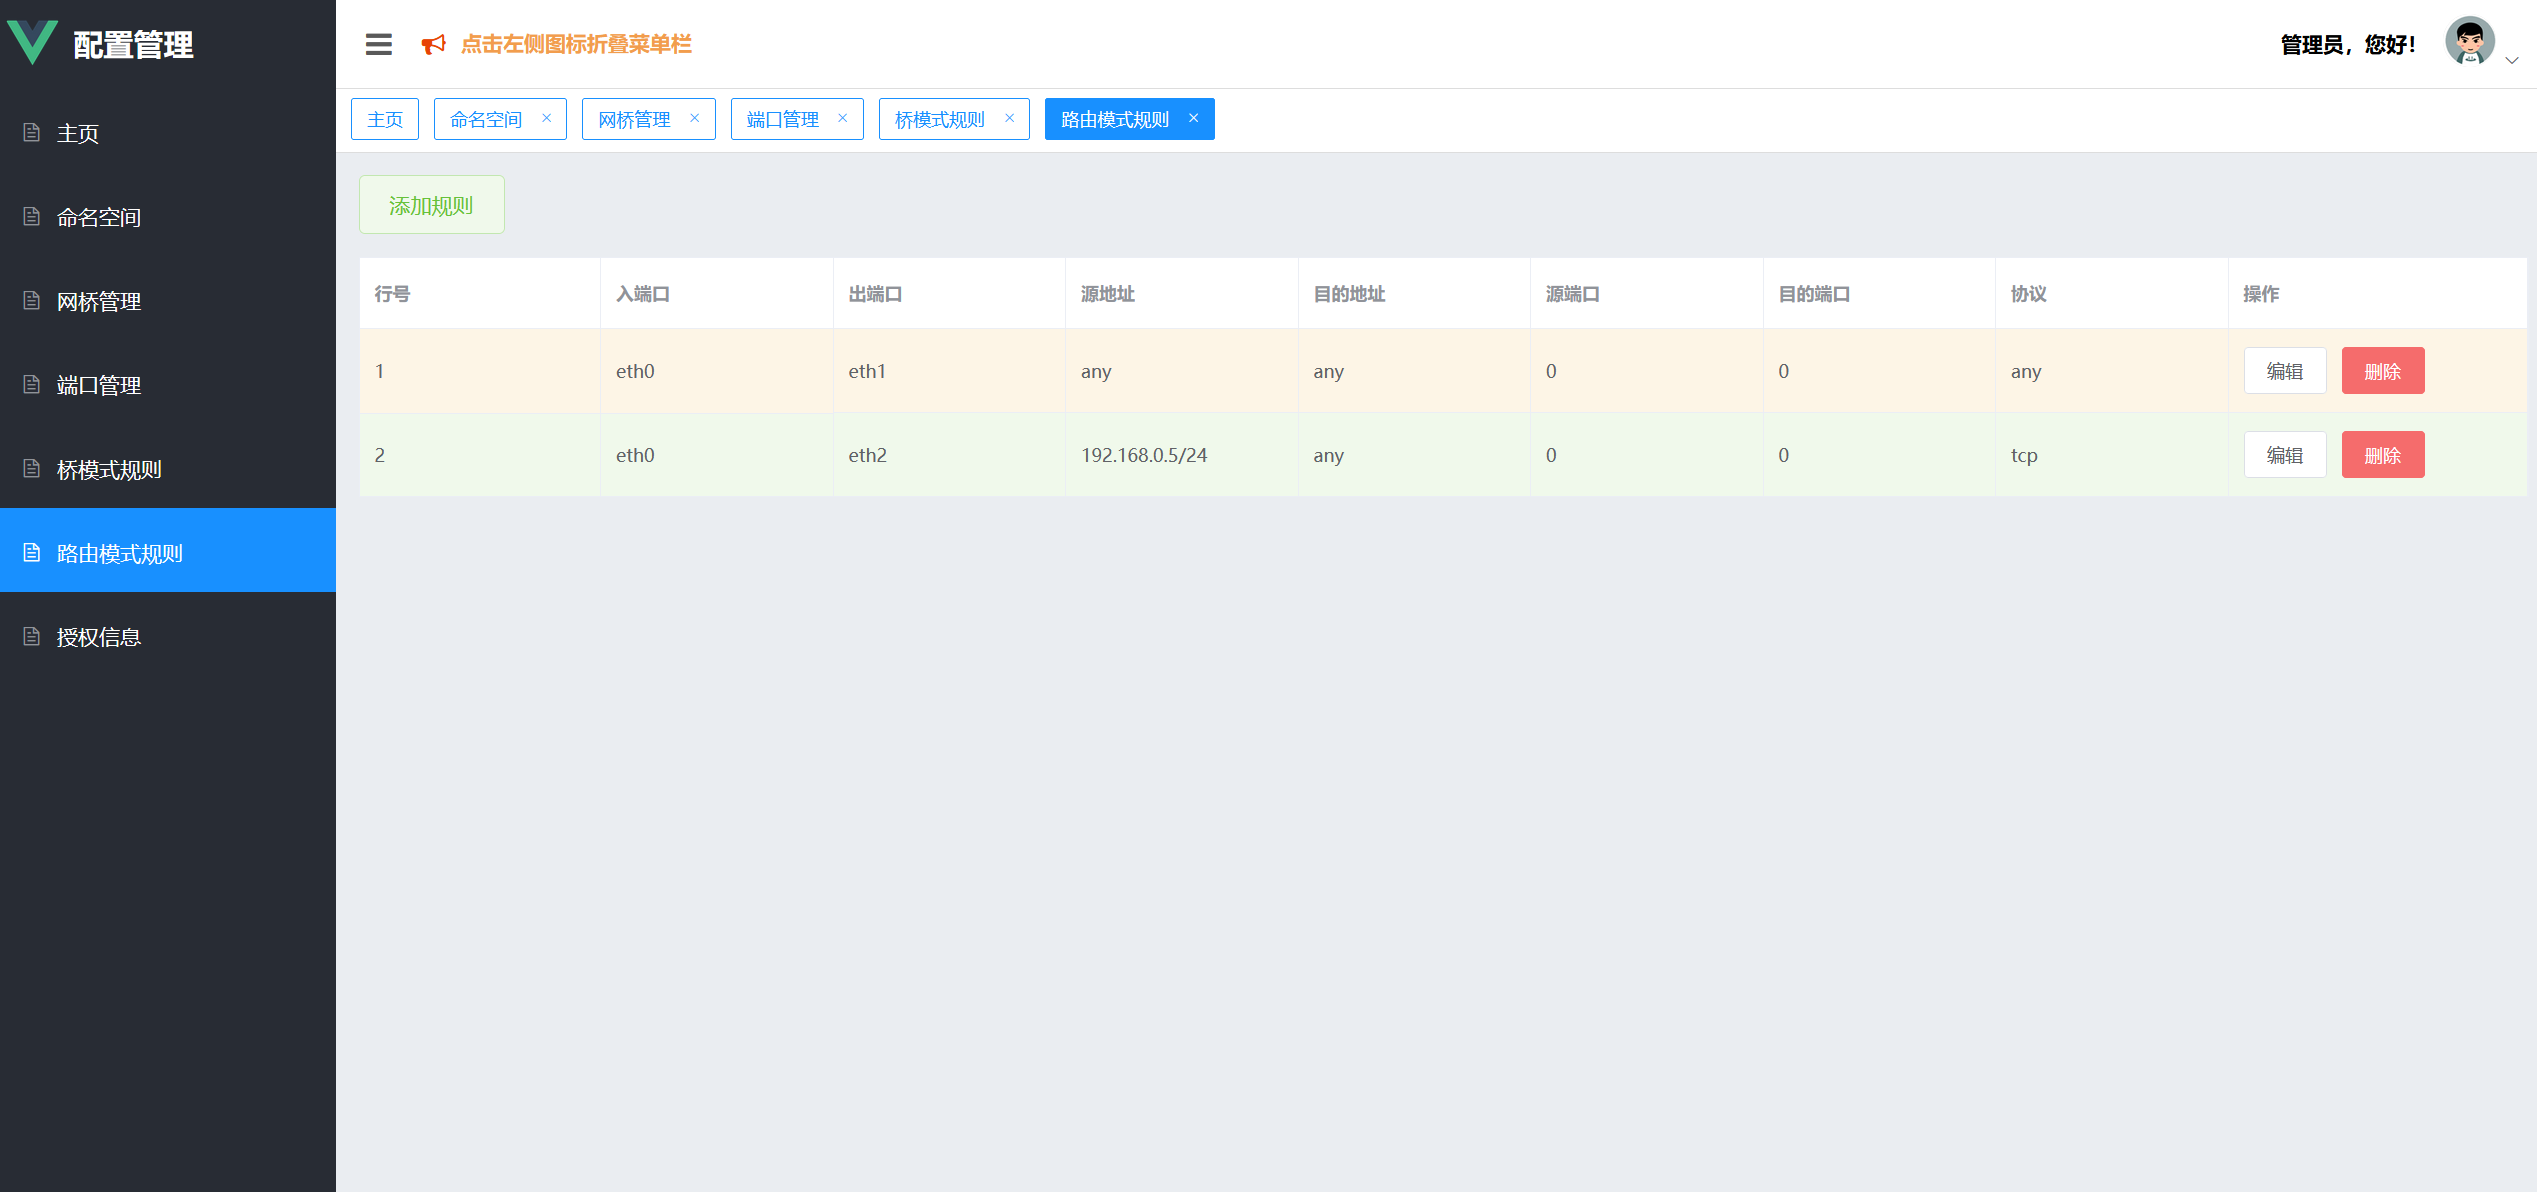This screenshot has width=2537, height=1192.
Task: Delete rule row 1 with 删除
Action: 2382,371
